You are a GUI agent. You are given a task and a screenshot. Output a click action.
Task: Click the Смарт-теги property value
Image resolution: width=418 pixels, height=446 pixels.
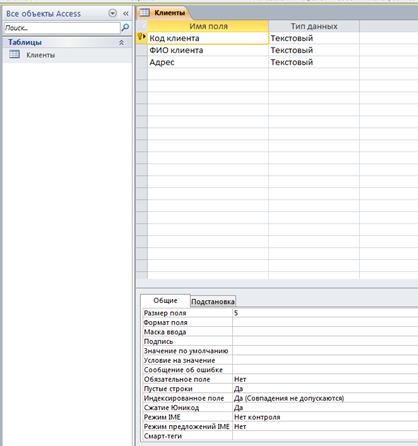(x=325, y=436)
